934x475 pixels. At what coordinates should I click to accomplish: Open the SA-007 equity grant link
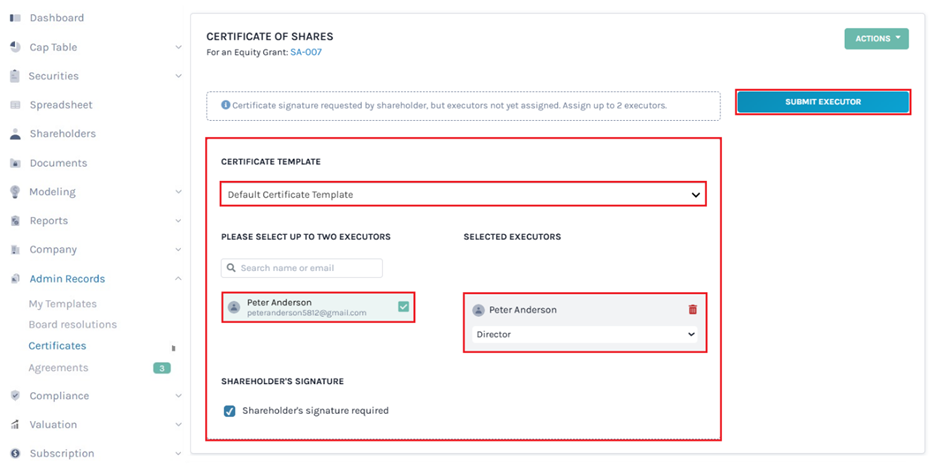tap(306, 52)
